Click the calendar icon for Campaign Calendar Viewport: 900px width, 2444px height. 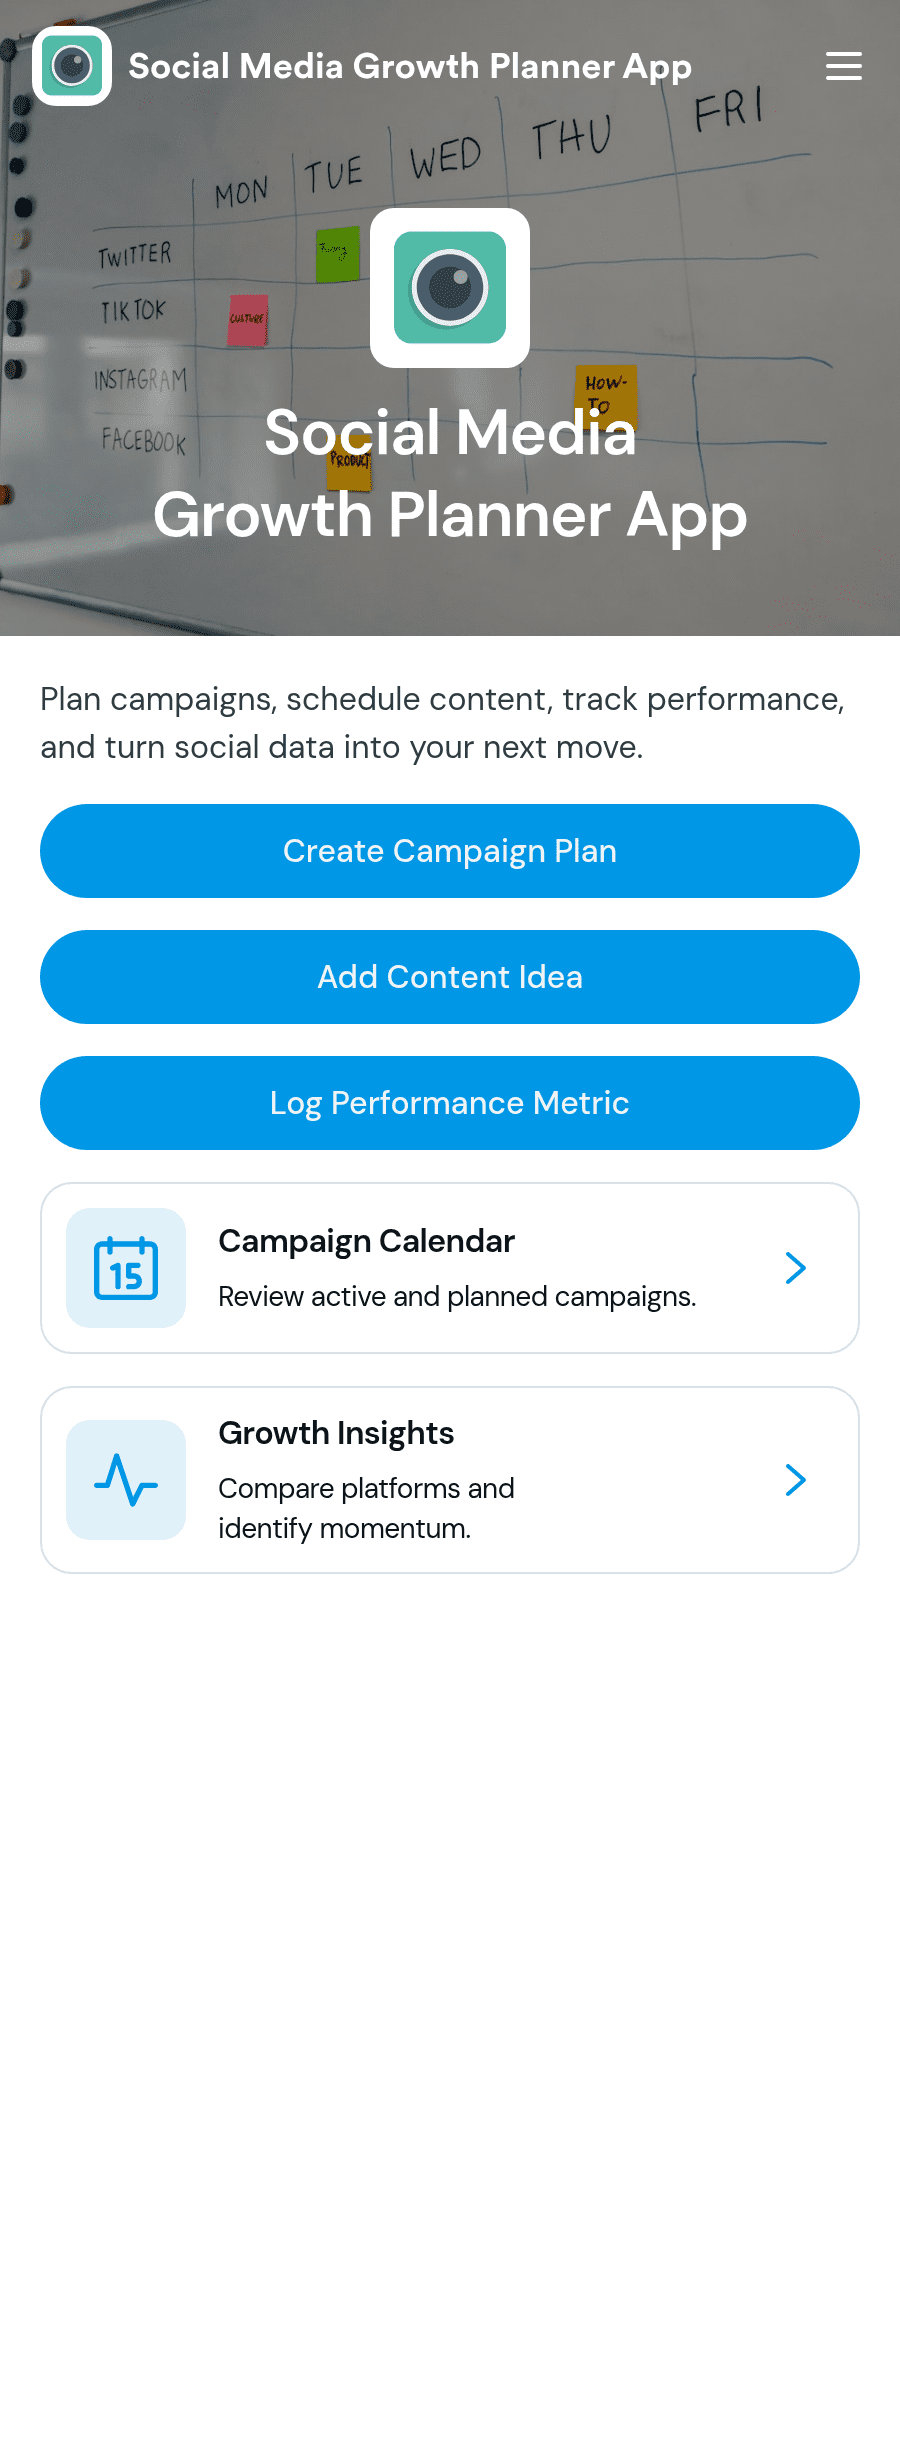point(126,1268)
